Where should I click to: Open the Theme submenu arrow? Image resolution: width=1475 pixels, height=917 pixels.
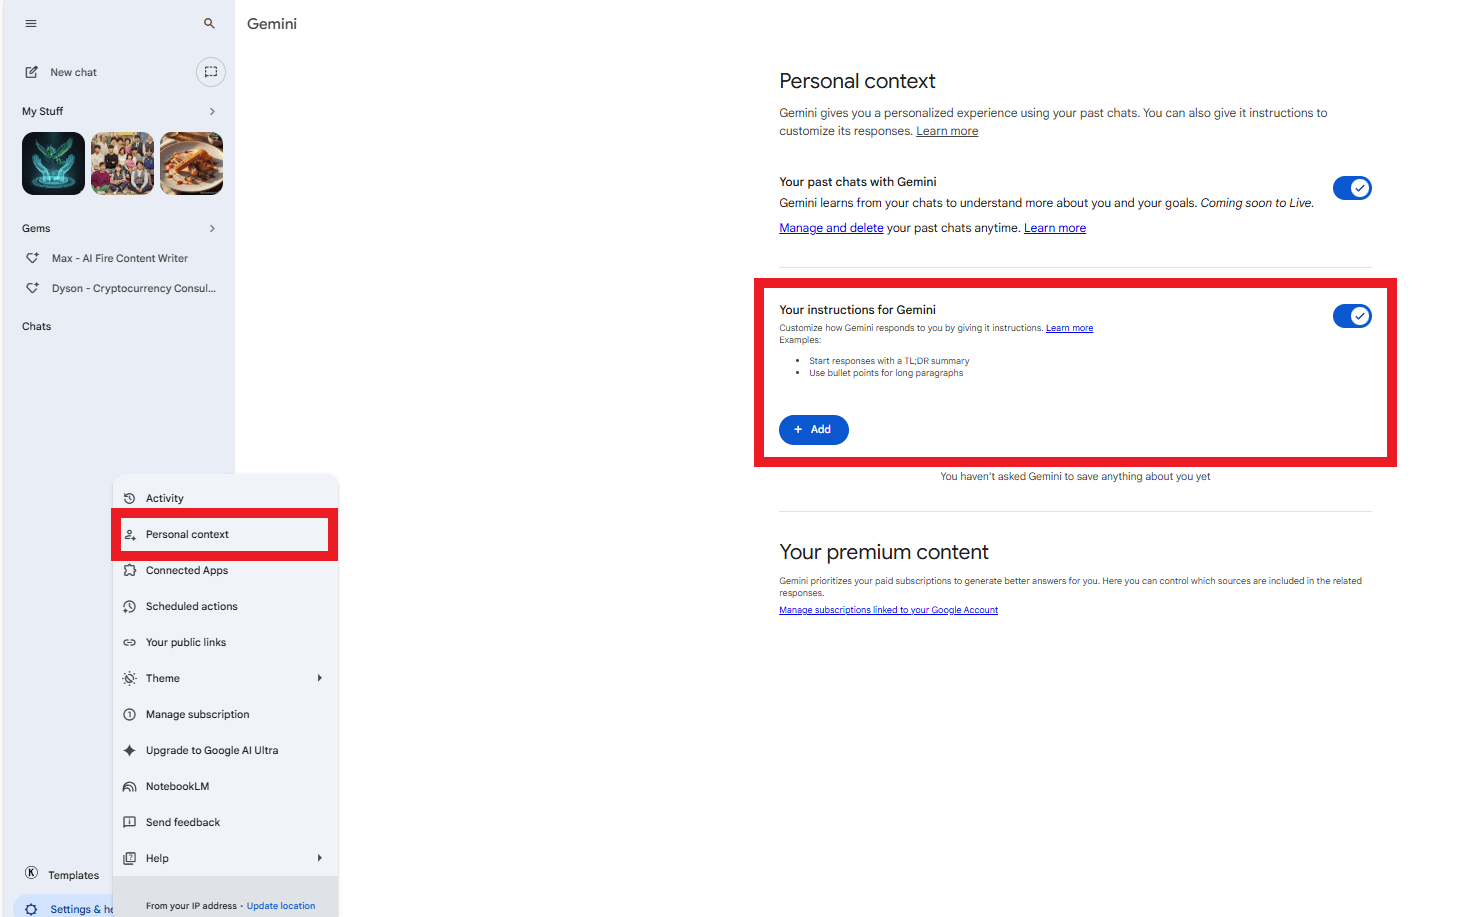coord(320,677)
